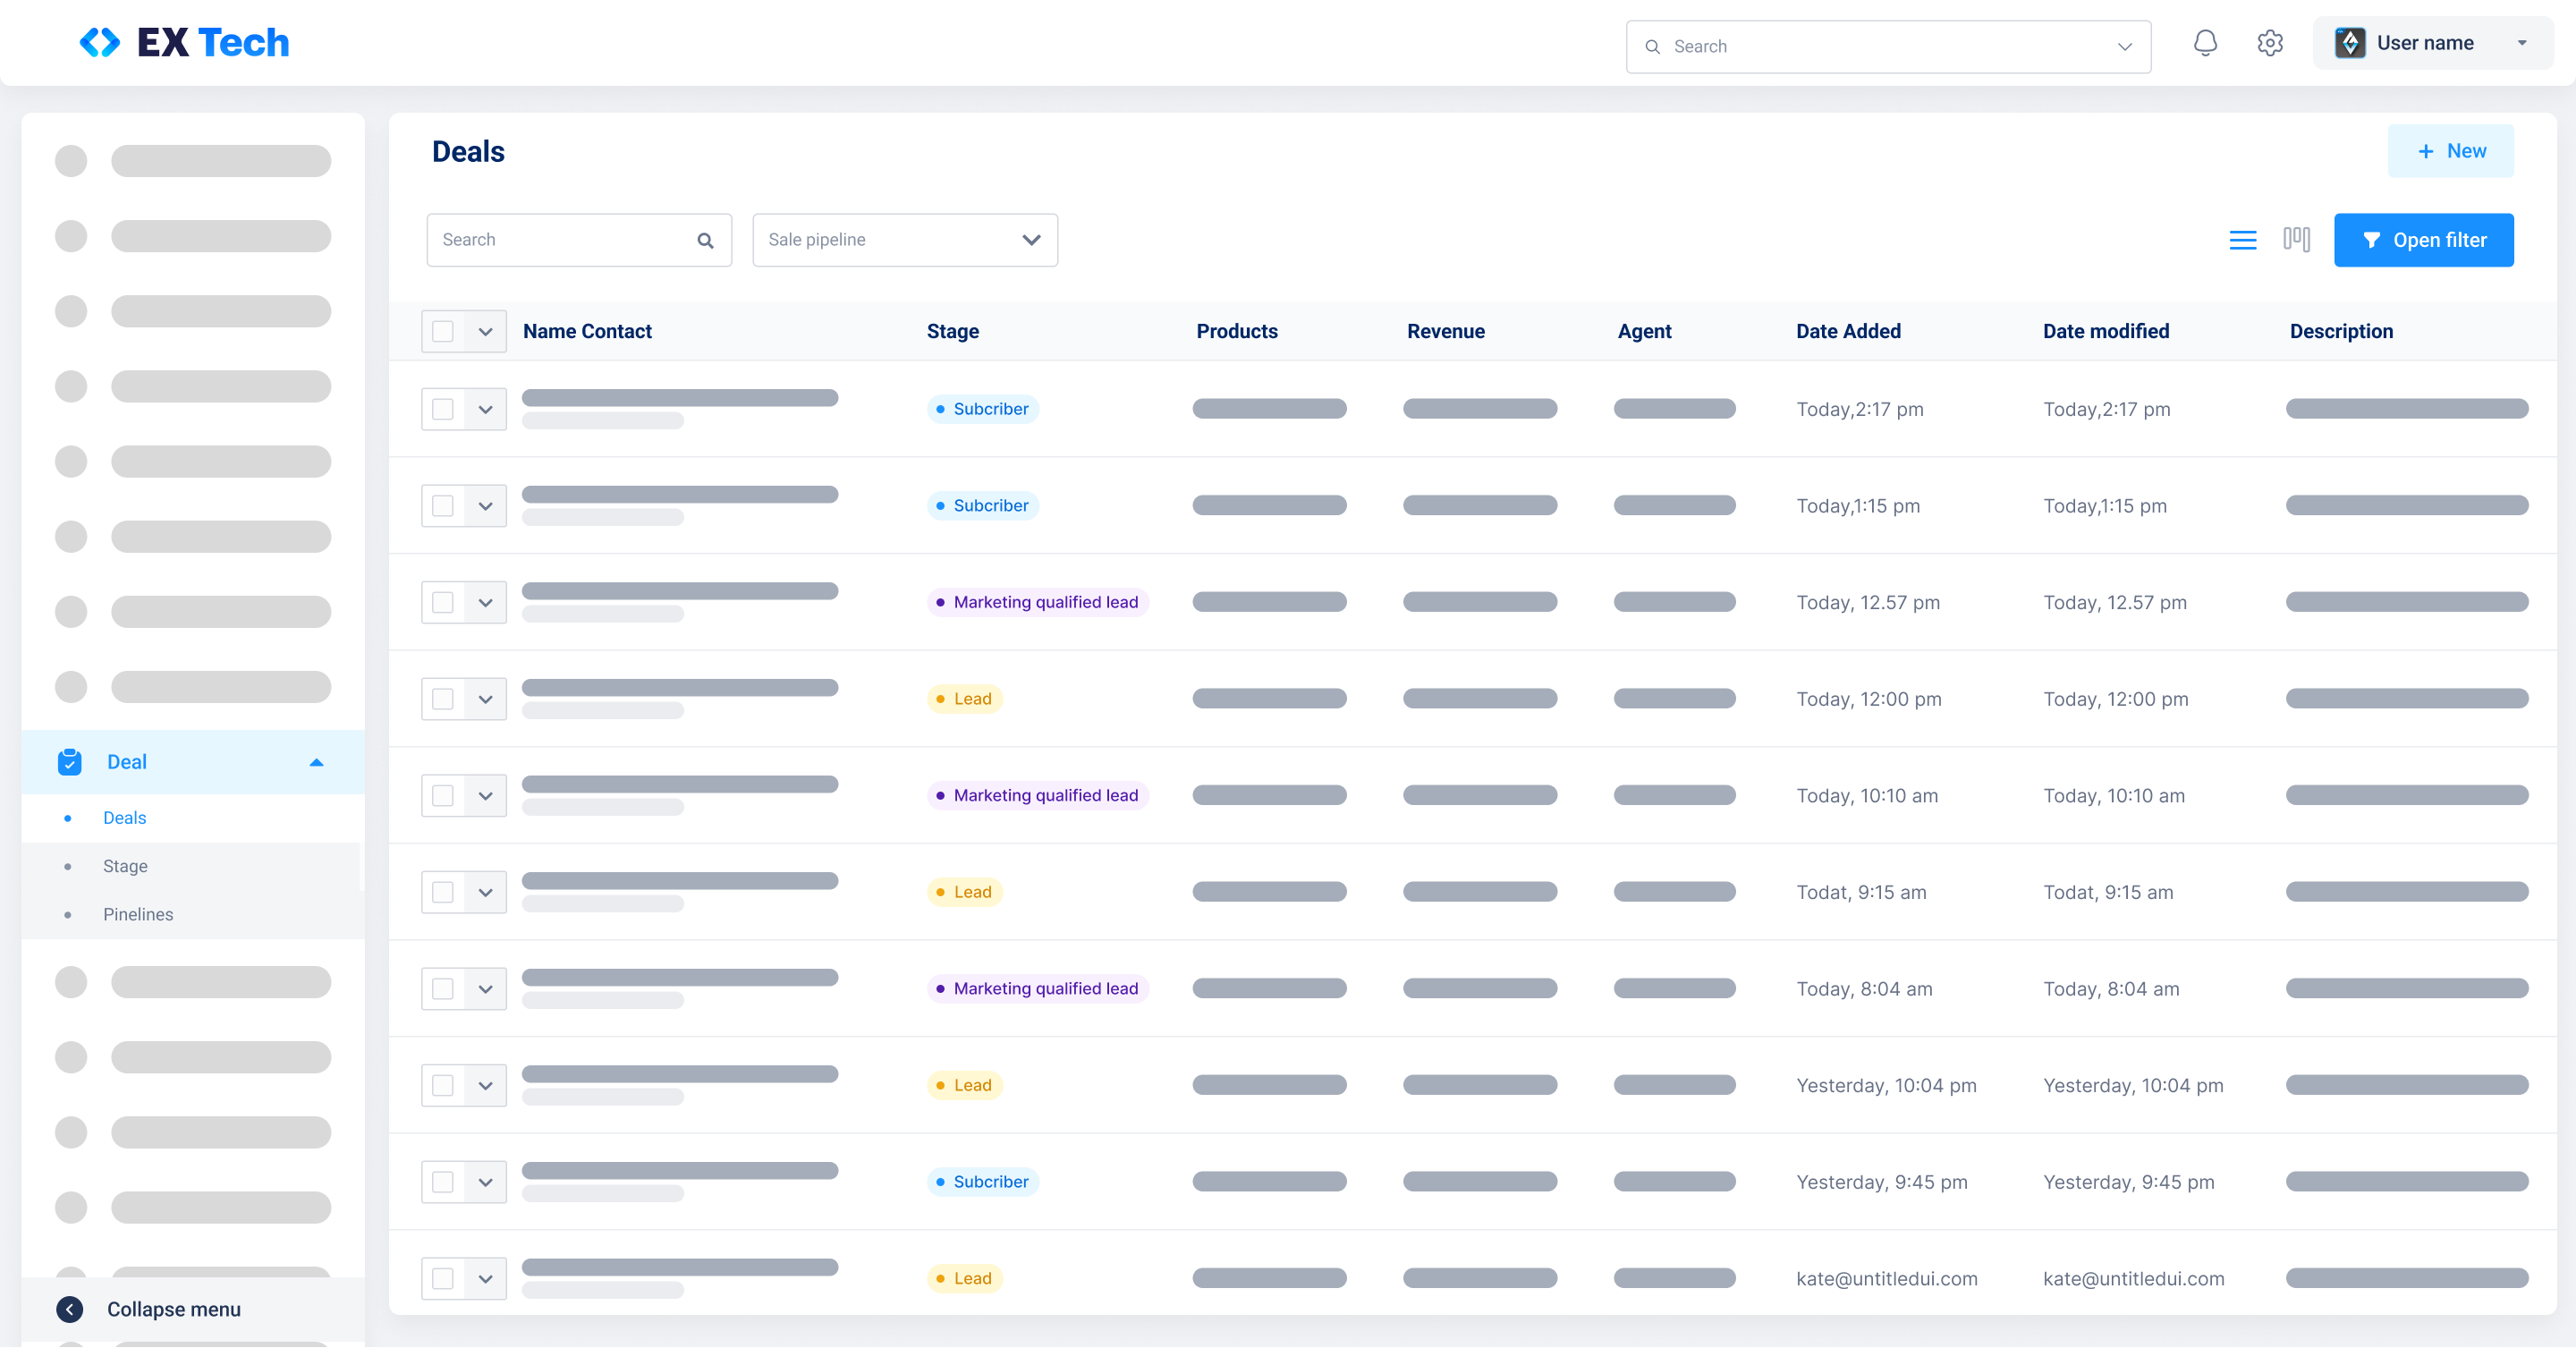Switch to list view icon
This screenshot has height=1348, width=2576.
point(2243,240)
